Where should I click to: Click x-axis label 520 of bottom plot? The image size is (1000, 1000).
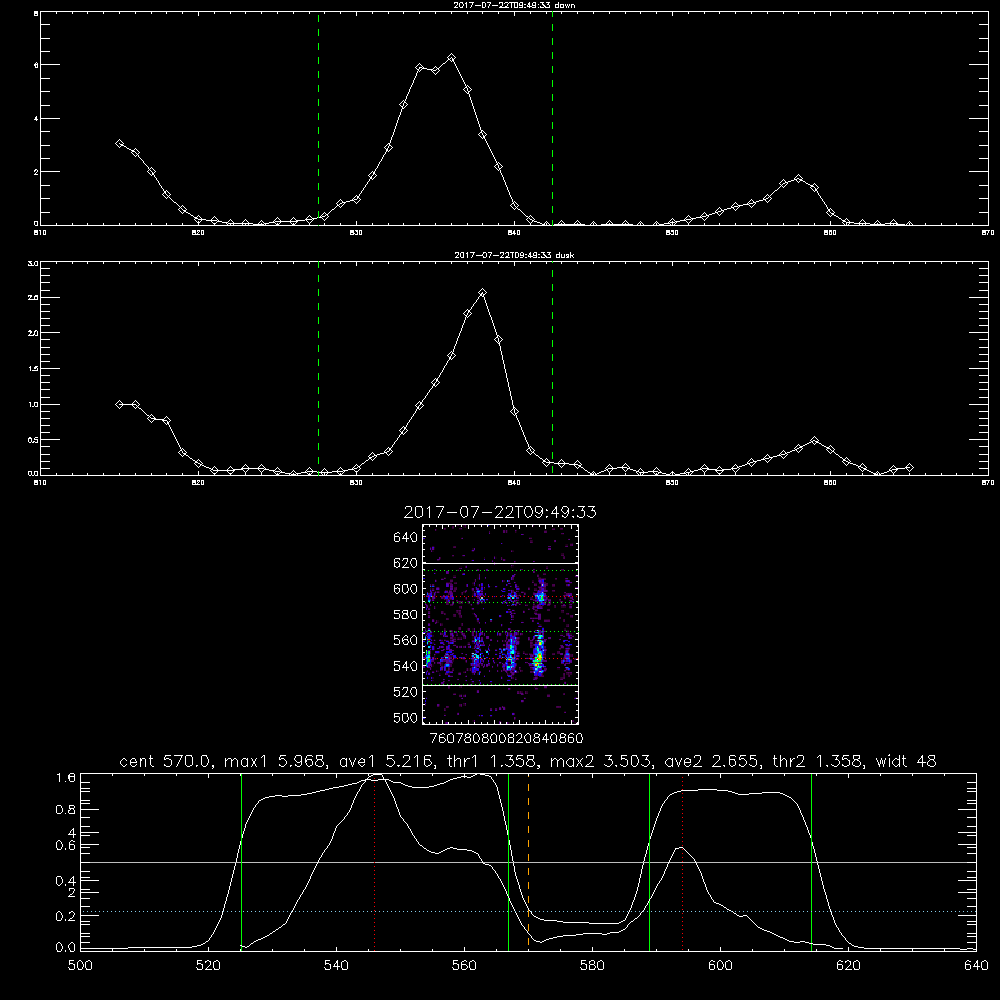tap(208, 966)
